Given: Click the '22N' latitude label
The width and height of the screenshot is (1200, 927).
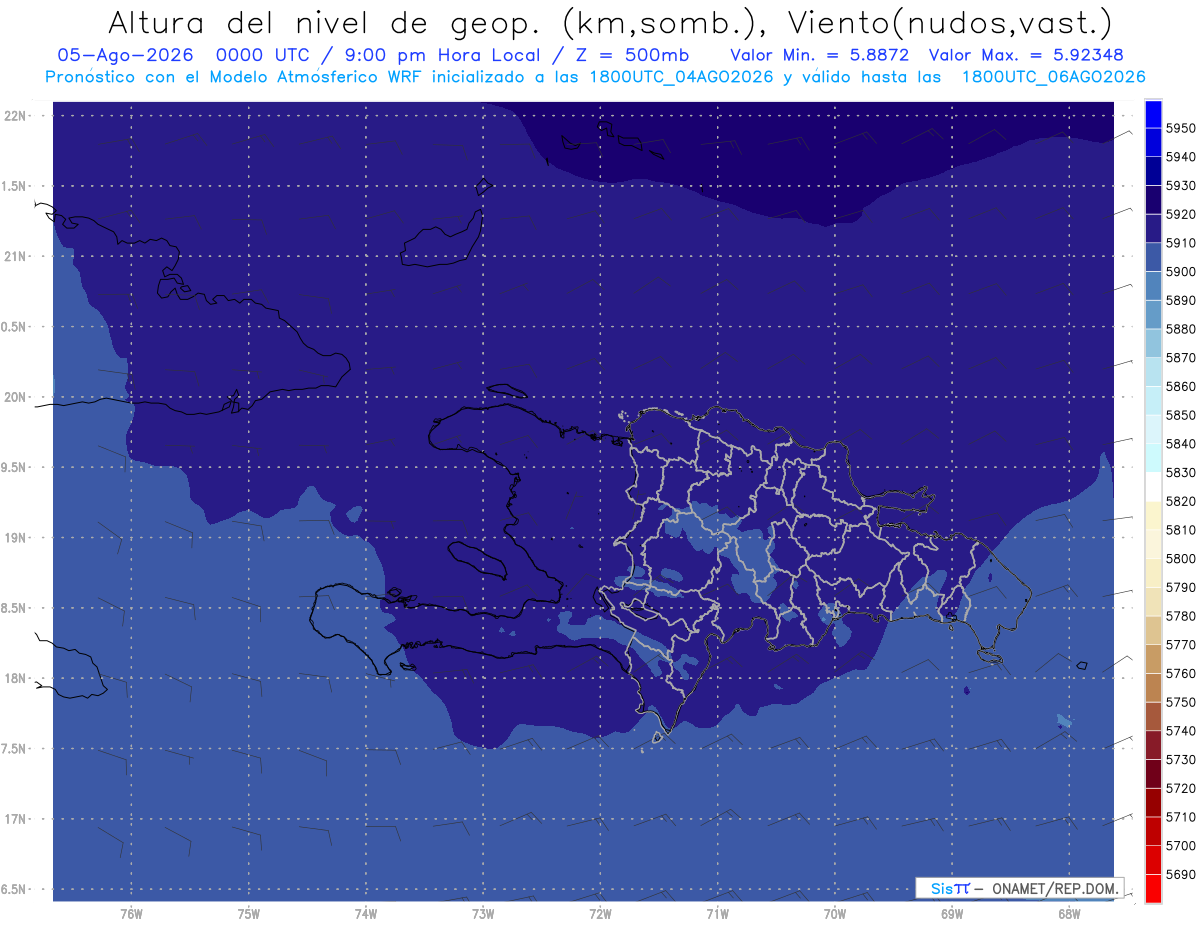Looking at the screenshot, I should click(17, 115).
